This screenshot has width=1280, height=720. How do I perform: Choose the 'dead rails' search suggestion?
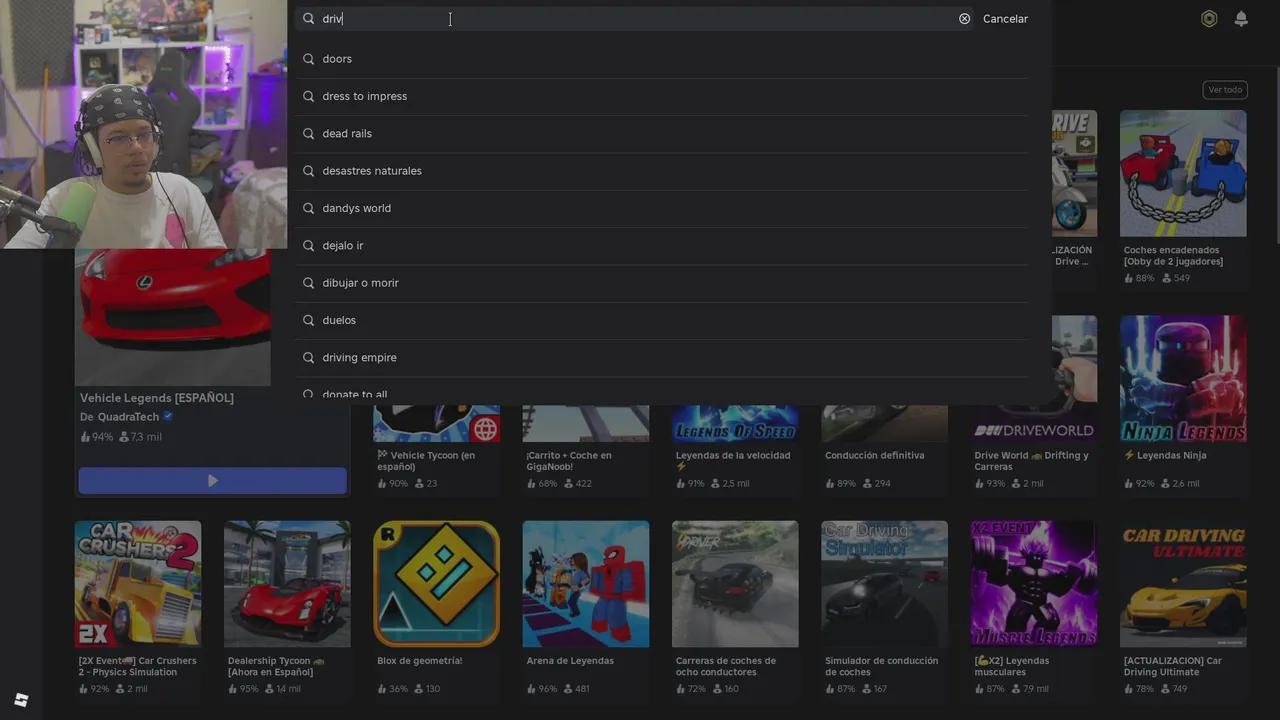347,134
